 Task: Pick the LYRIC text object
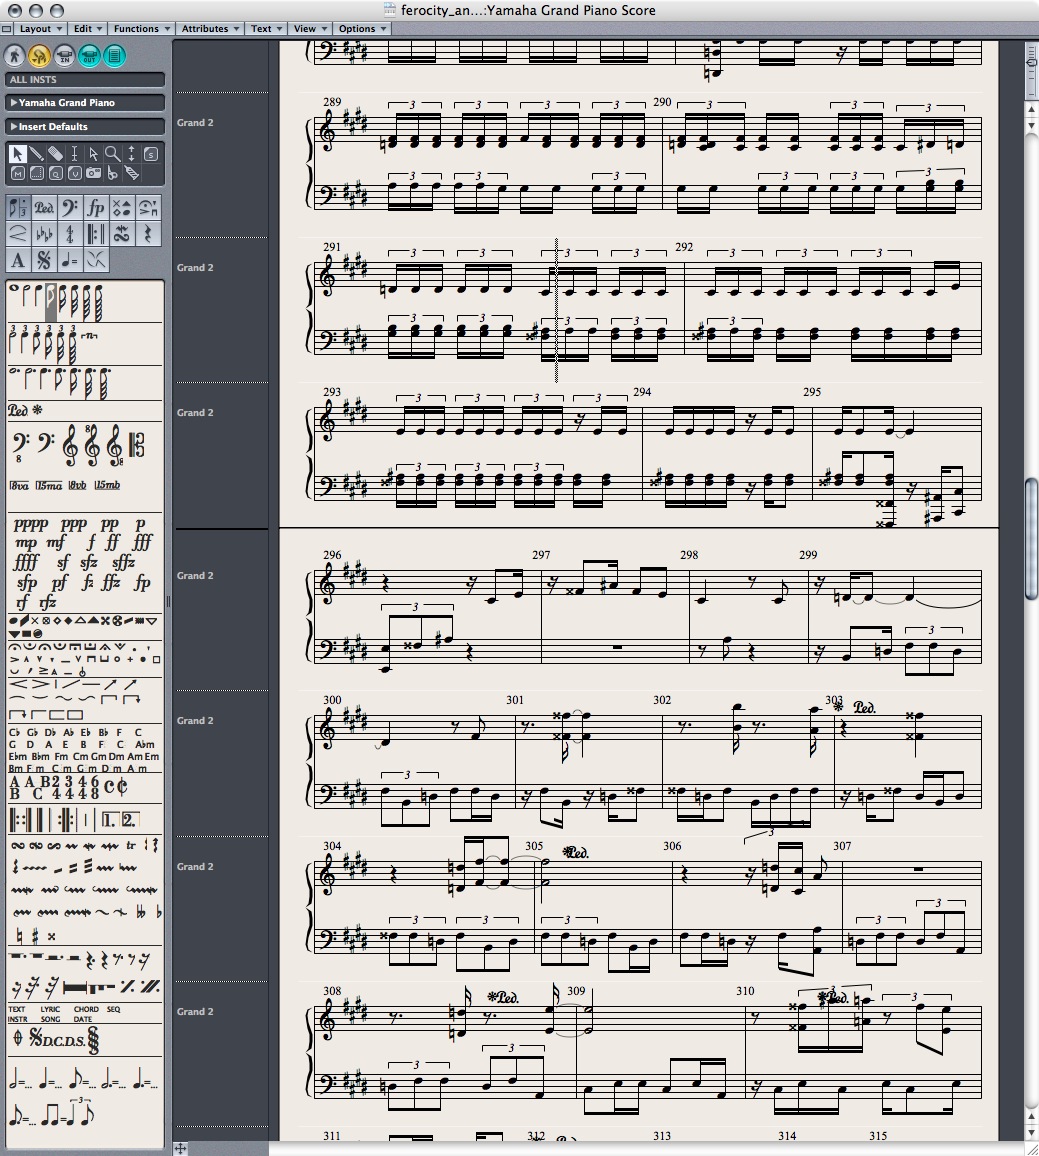tap(50, 1009)
